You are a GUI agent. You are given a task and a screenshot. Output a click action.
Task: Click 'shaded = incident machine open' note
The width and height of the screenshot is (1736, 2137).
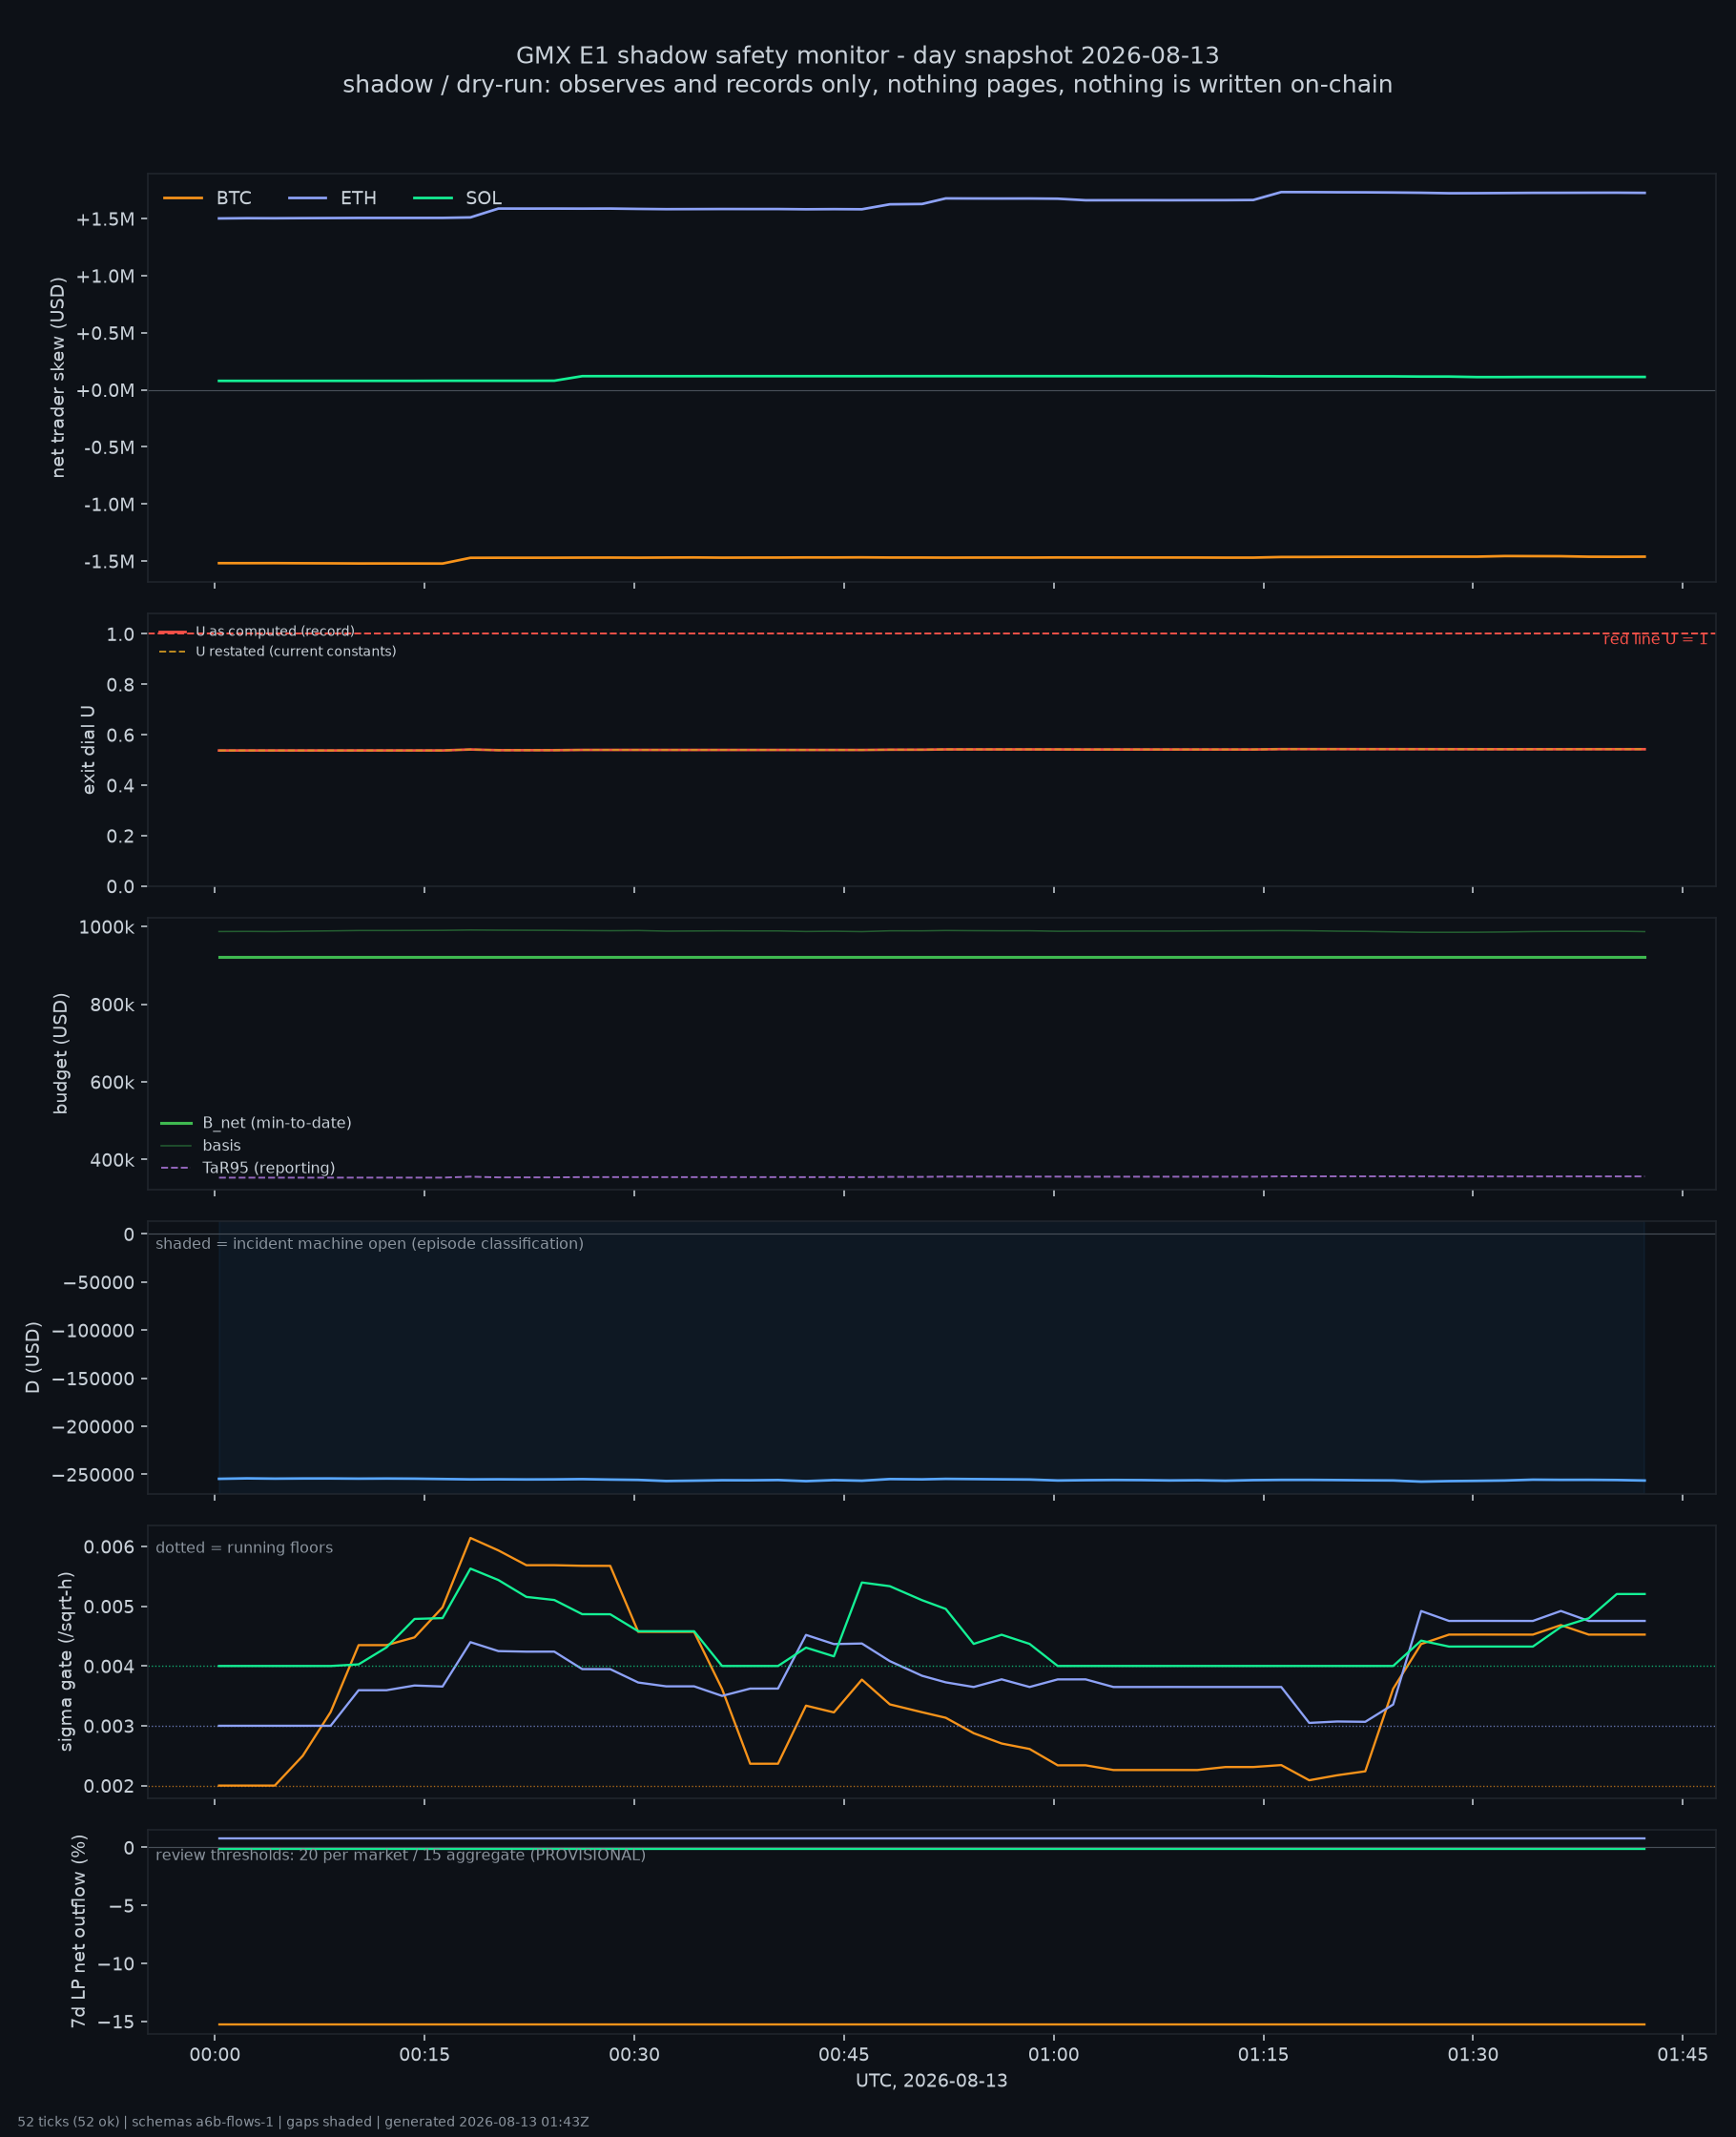tap(369, 1243)
